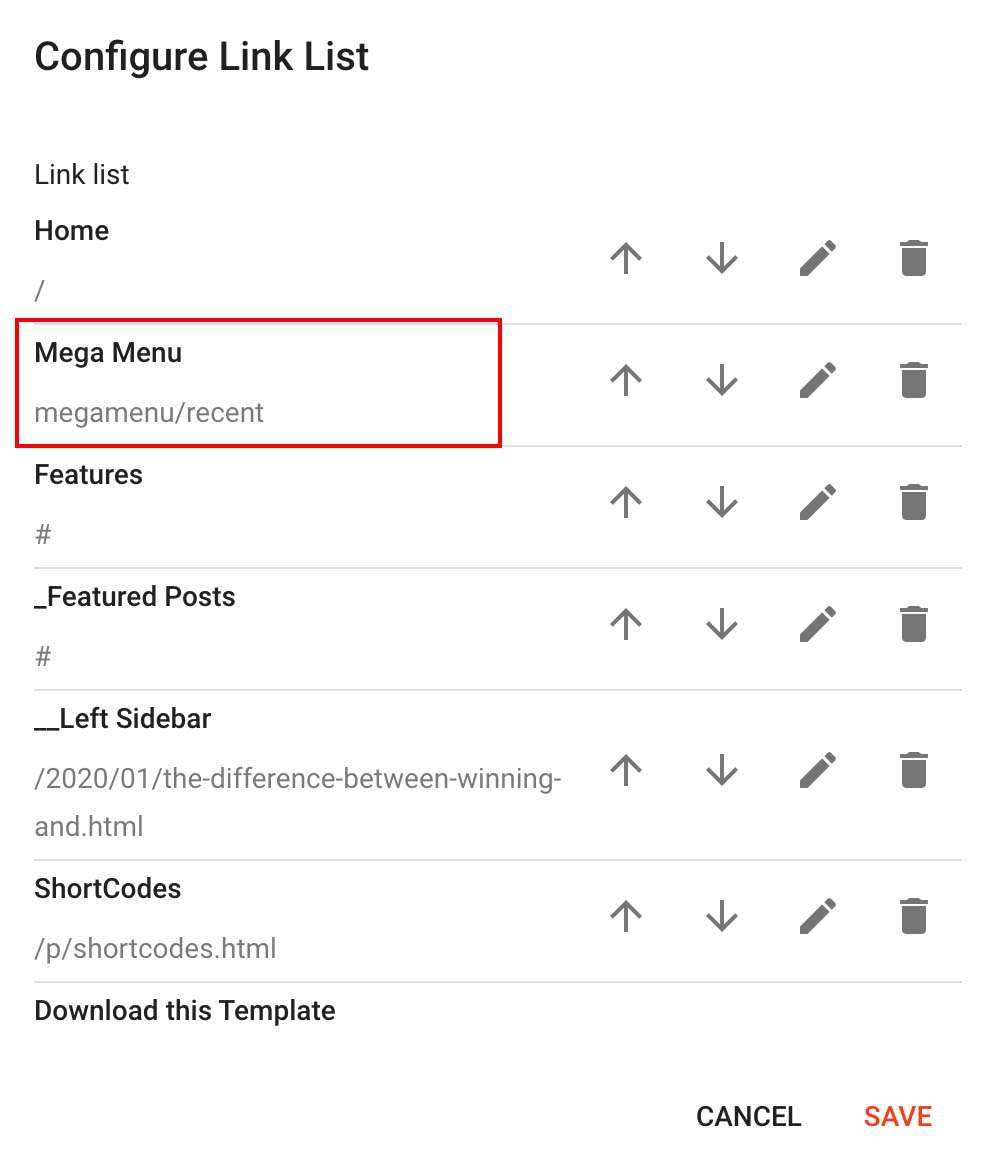Viewport: 994px width, 1172px height.
Task: Save the link list configuration
Action: (x=898, y=1117)
